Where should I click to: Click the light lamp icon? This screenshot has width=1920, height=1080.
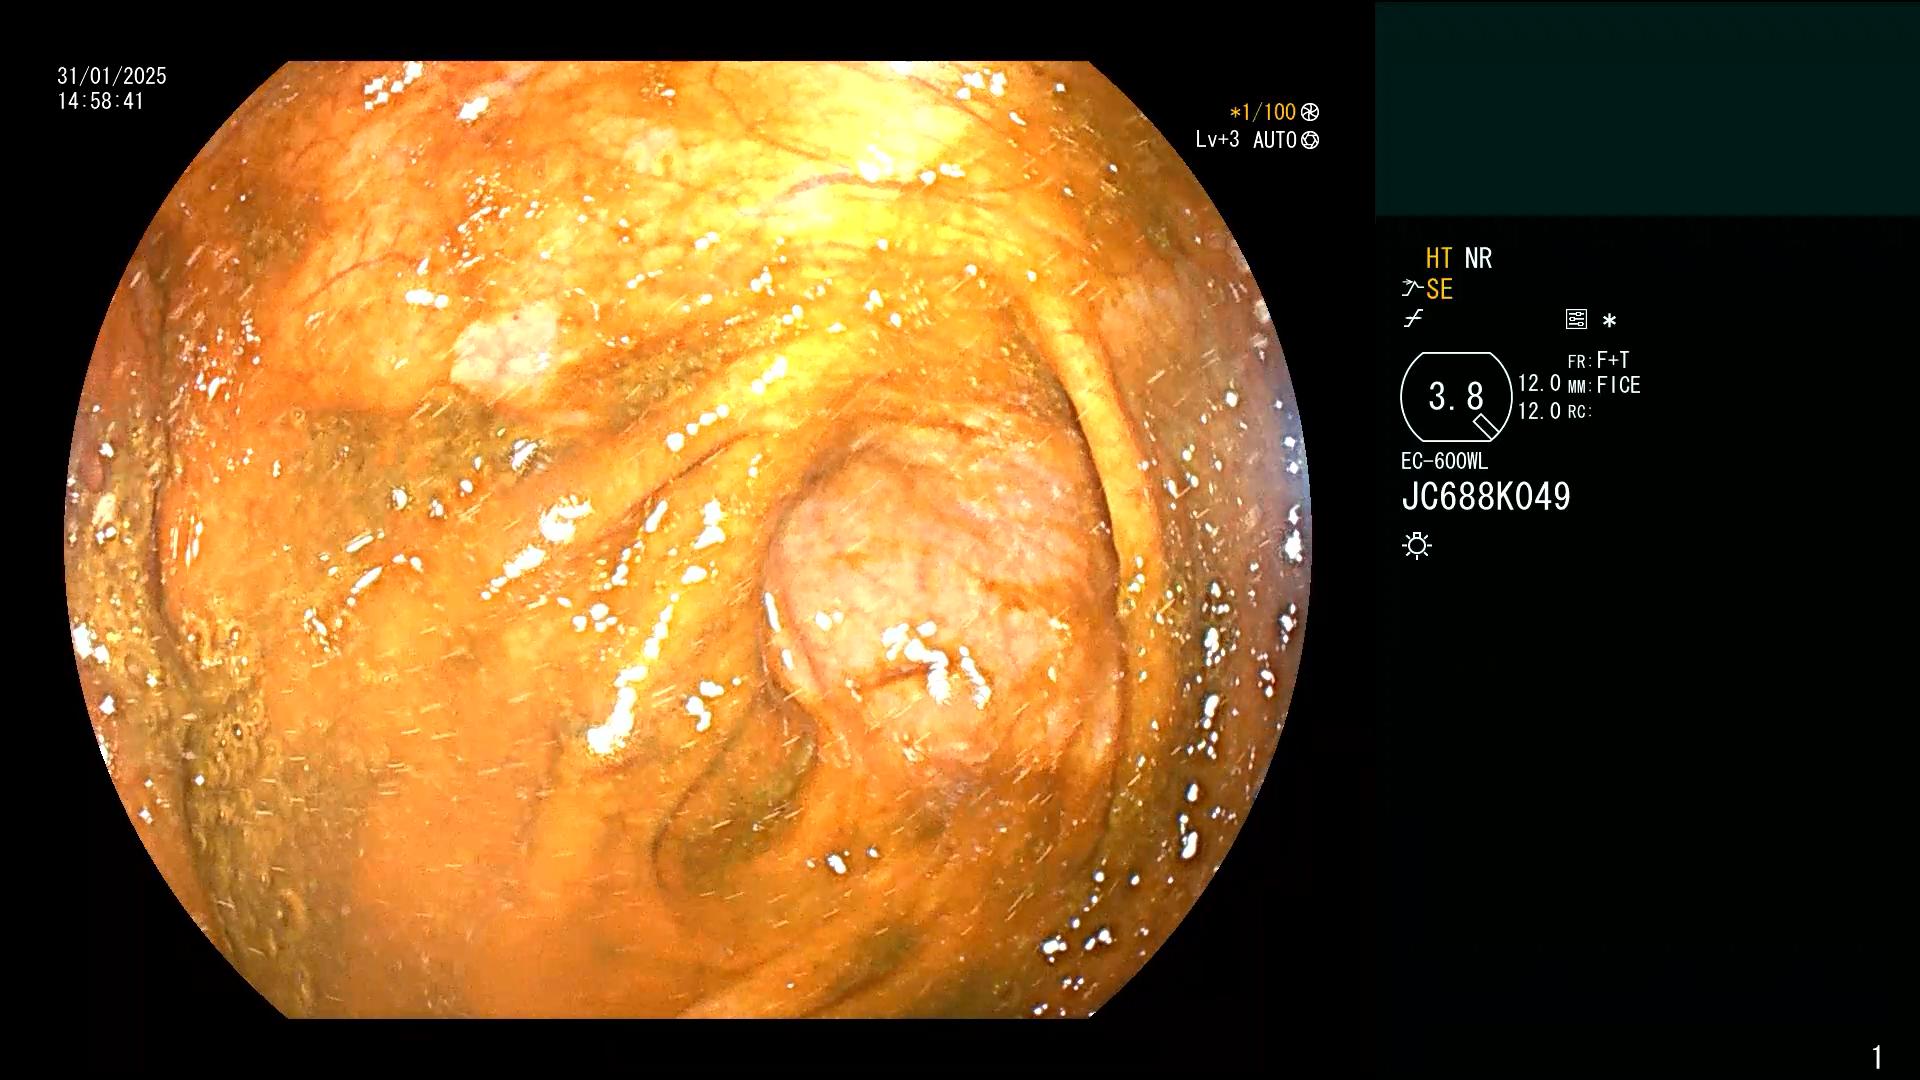click(1417, 546)
